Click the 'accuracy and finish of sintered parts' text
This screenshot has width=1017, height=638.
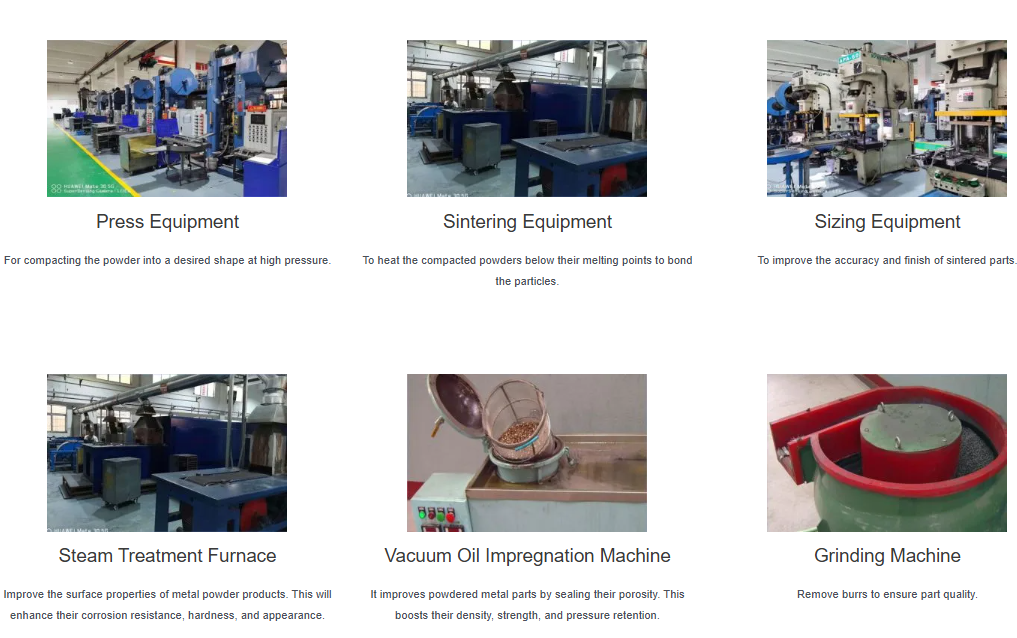click(x=887, y=260)
